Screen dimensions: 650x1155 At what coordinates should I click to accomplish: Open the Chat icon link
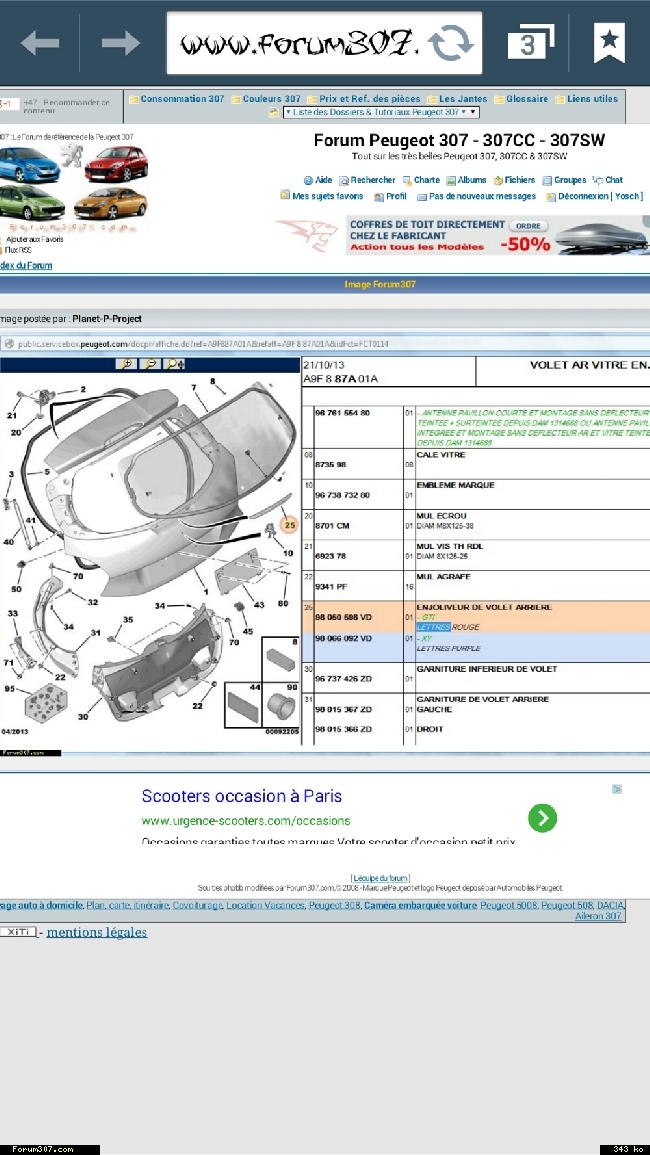608,180
